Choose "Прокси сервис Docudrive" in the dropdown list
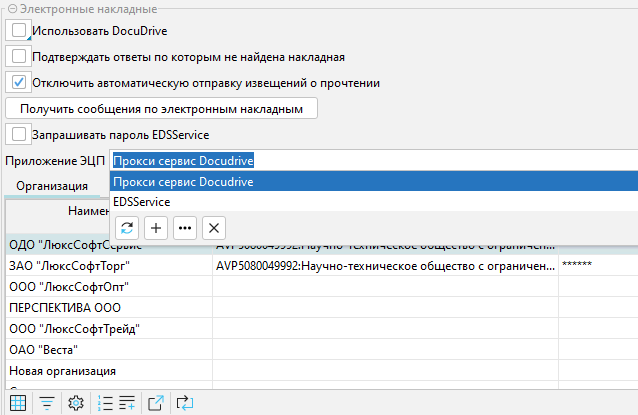Screen dimensions: 638x415 pos(183,181)
